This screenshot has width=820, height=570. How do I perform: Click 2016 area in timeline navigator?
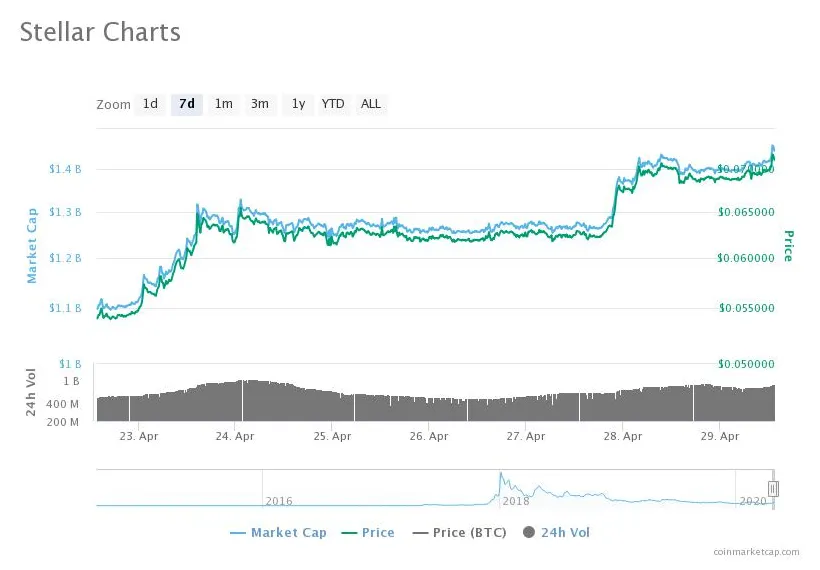[278, 498]
